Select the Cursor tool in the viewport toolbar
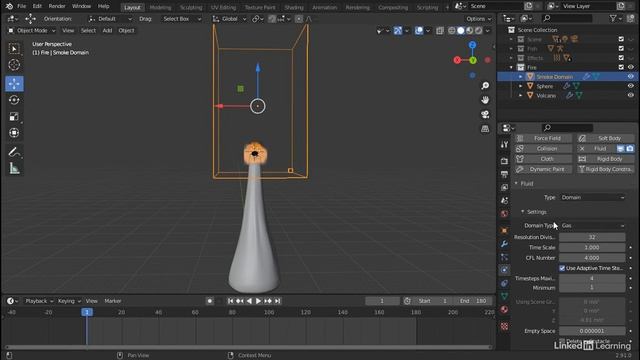 coord(14,65)
